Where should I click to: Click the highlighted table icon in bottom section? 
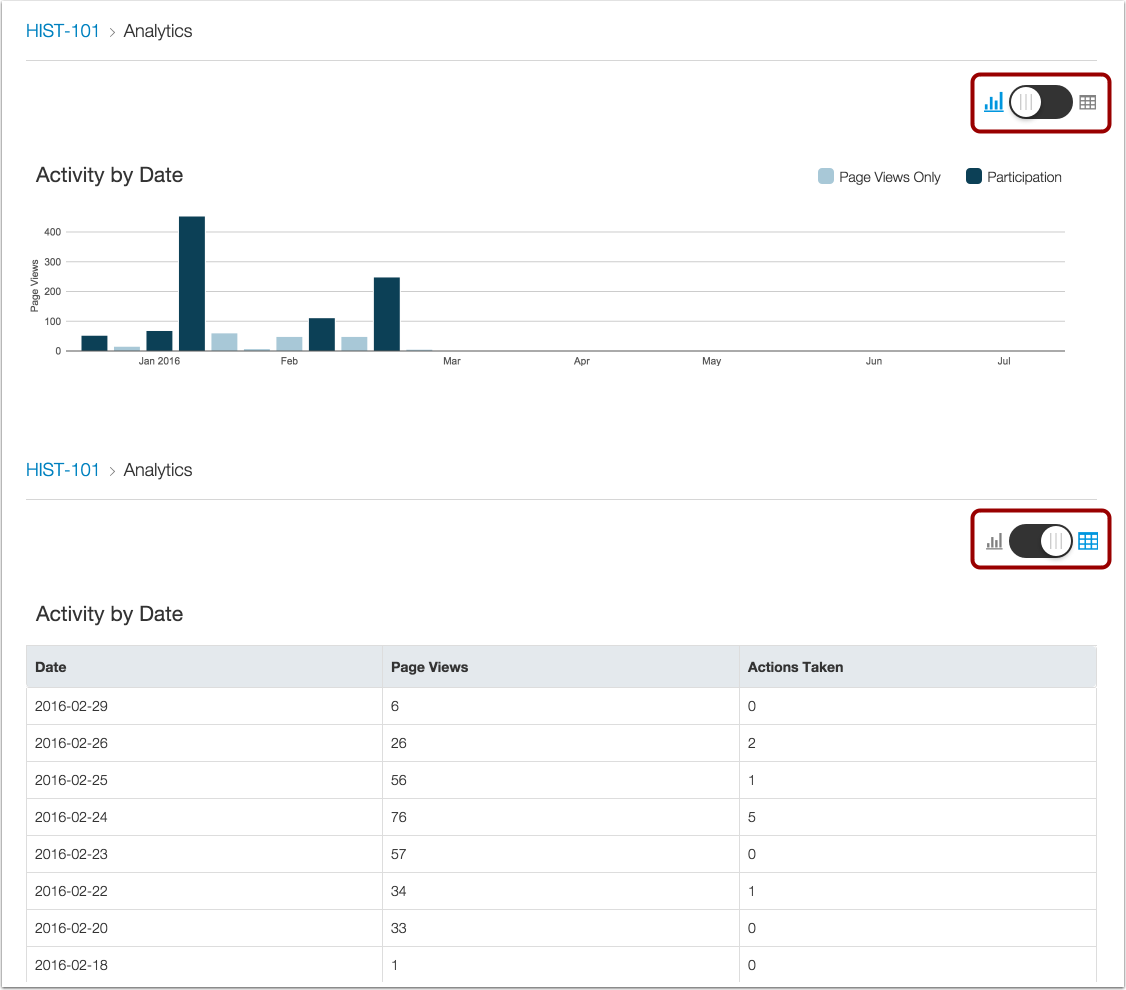[1088, 540]
